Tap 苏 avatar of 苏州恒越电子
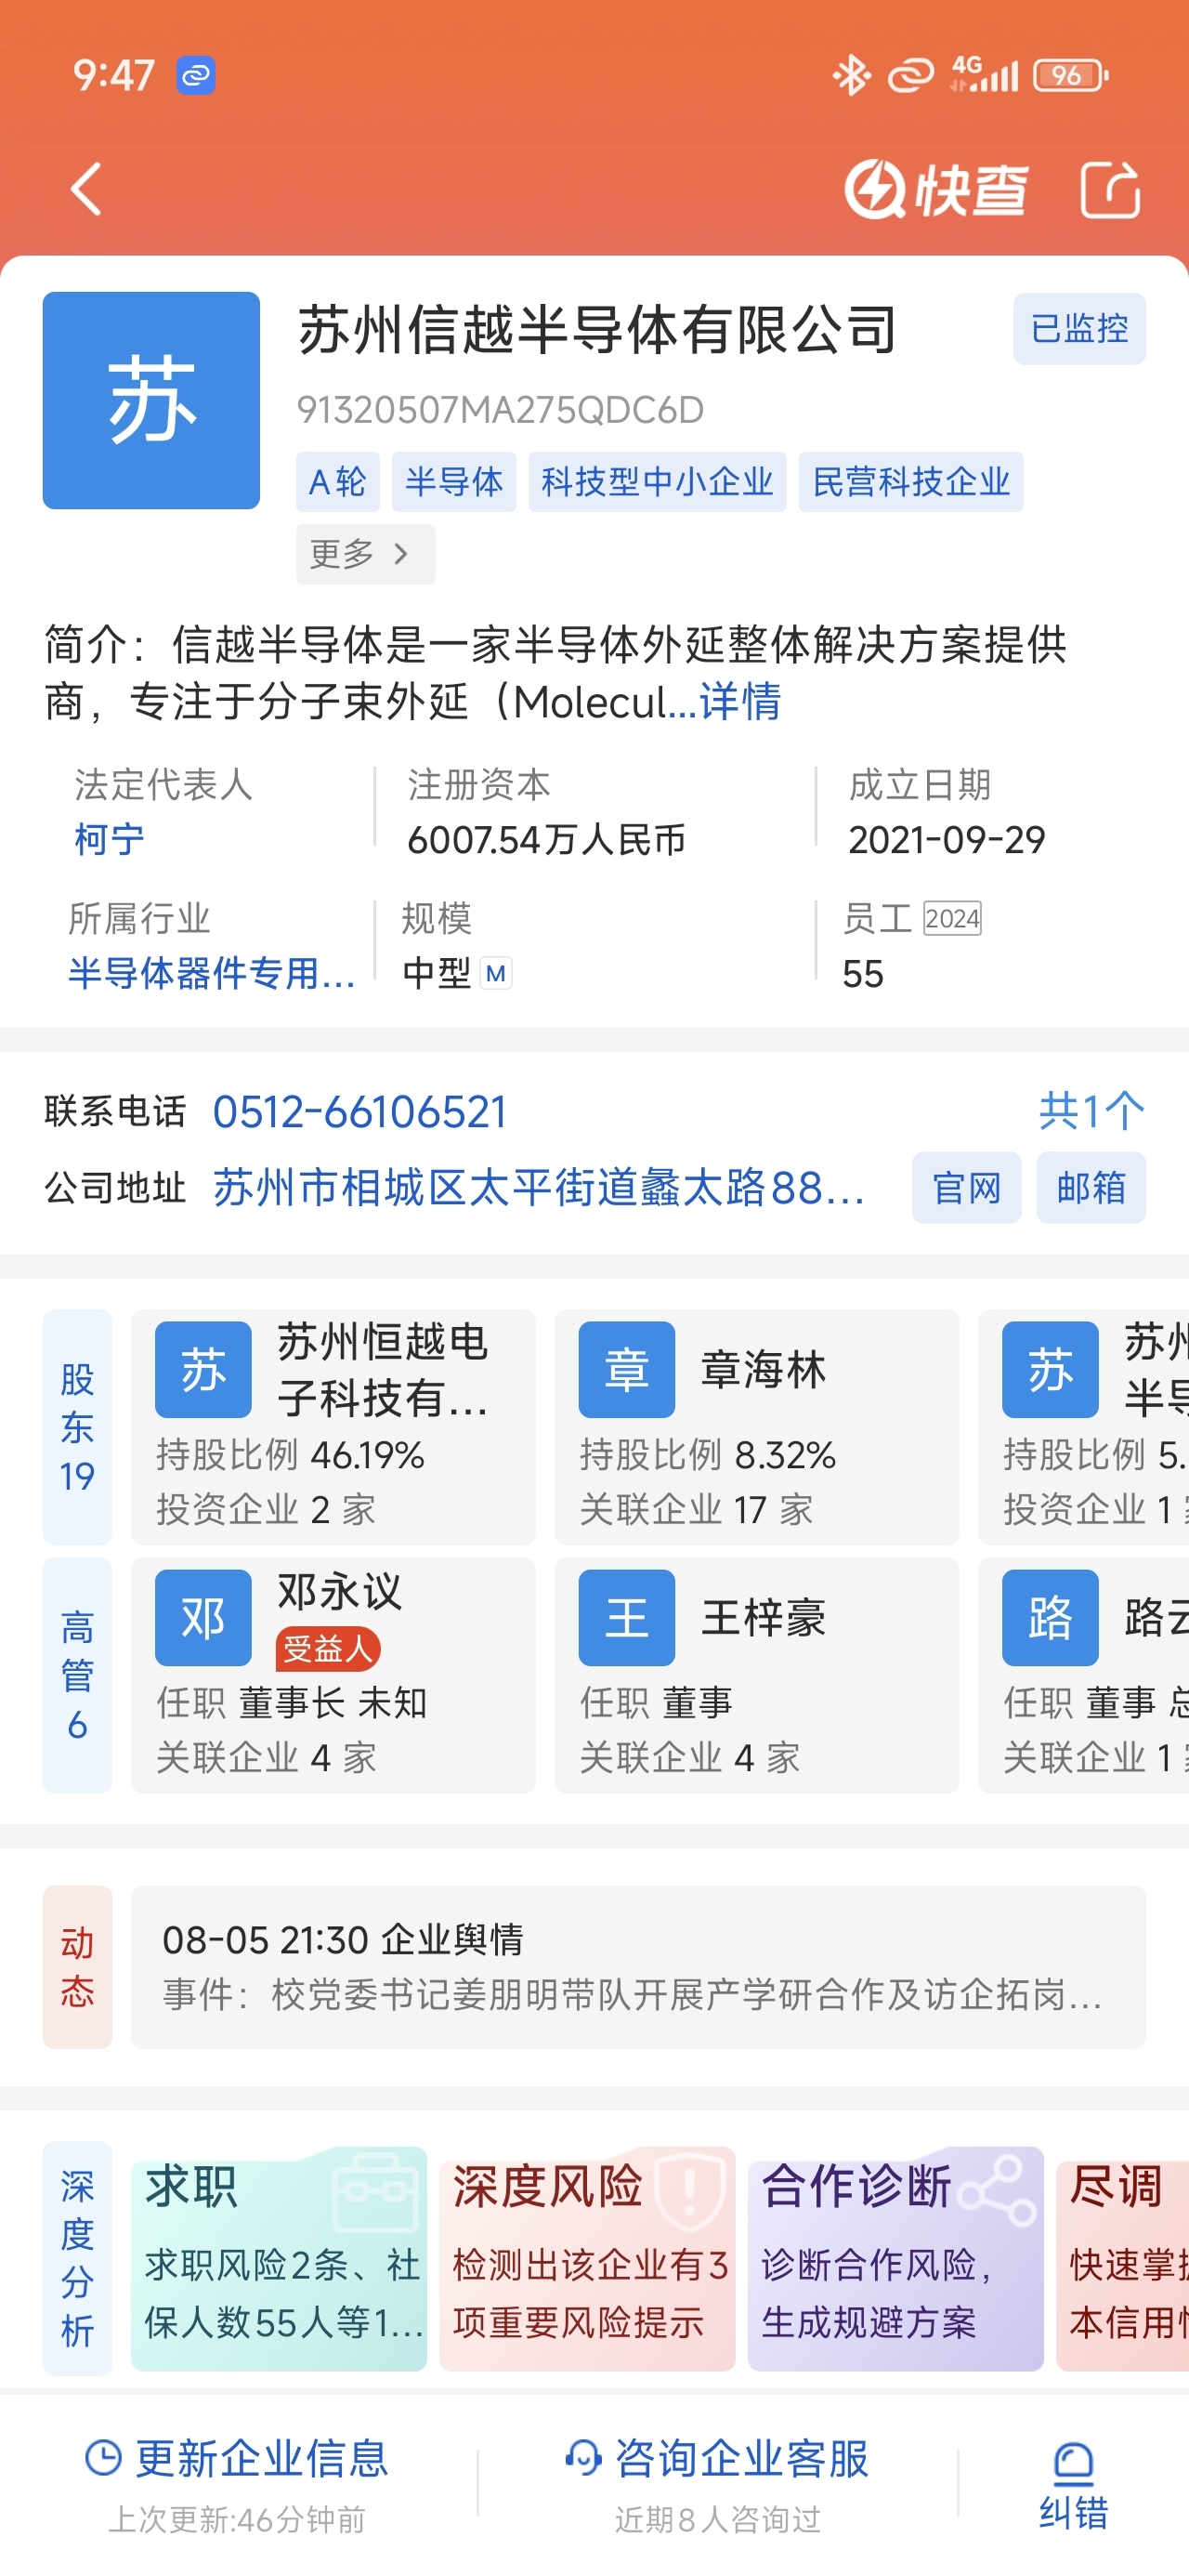This screenshot has height=2576, width=1189. [203, 1369]
